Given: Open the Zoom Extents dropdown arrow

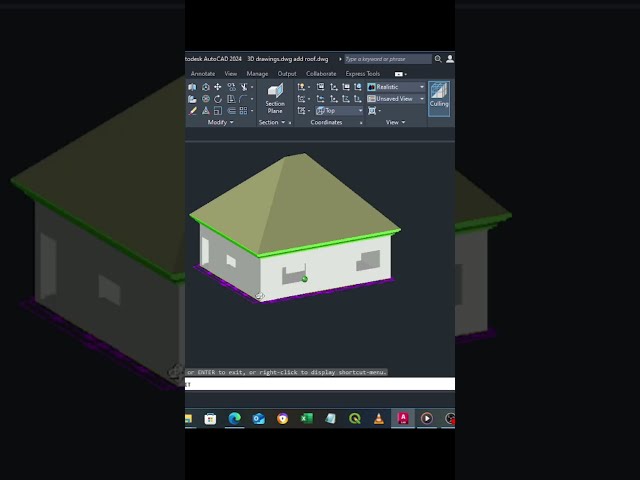Looking at the screenshot, I should [x=380, y=111].
